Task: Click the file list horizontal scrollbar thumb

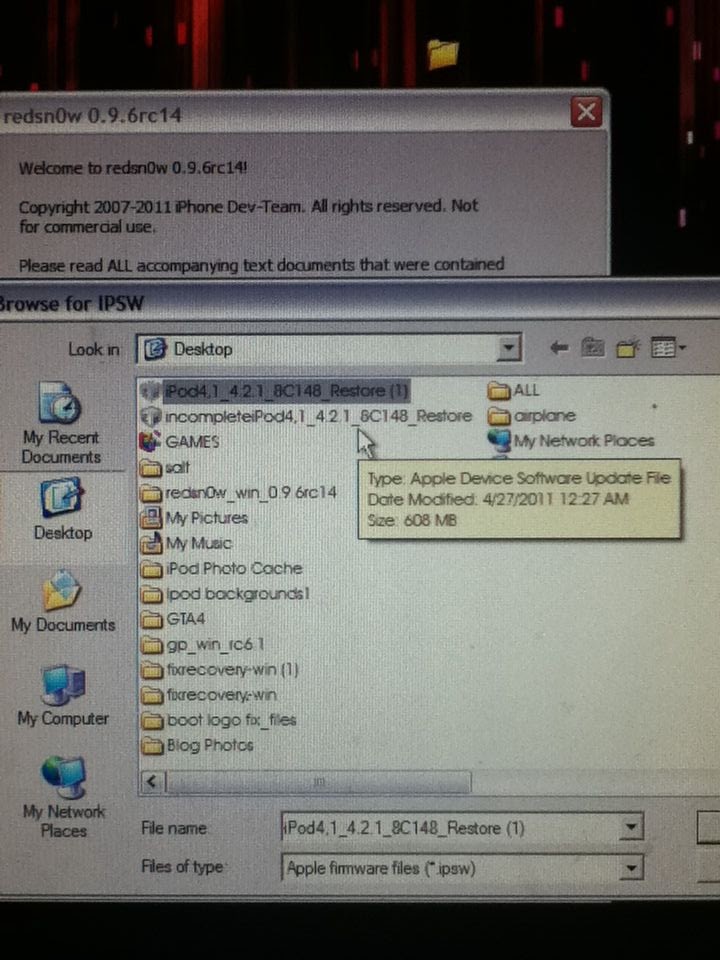Action: click(318, 782)
